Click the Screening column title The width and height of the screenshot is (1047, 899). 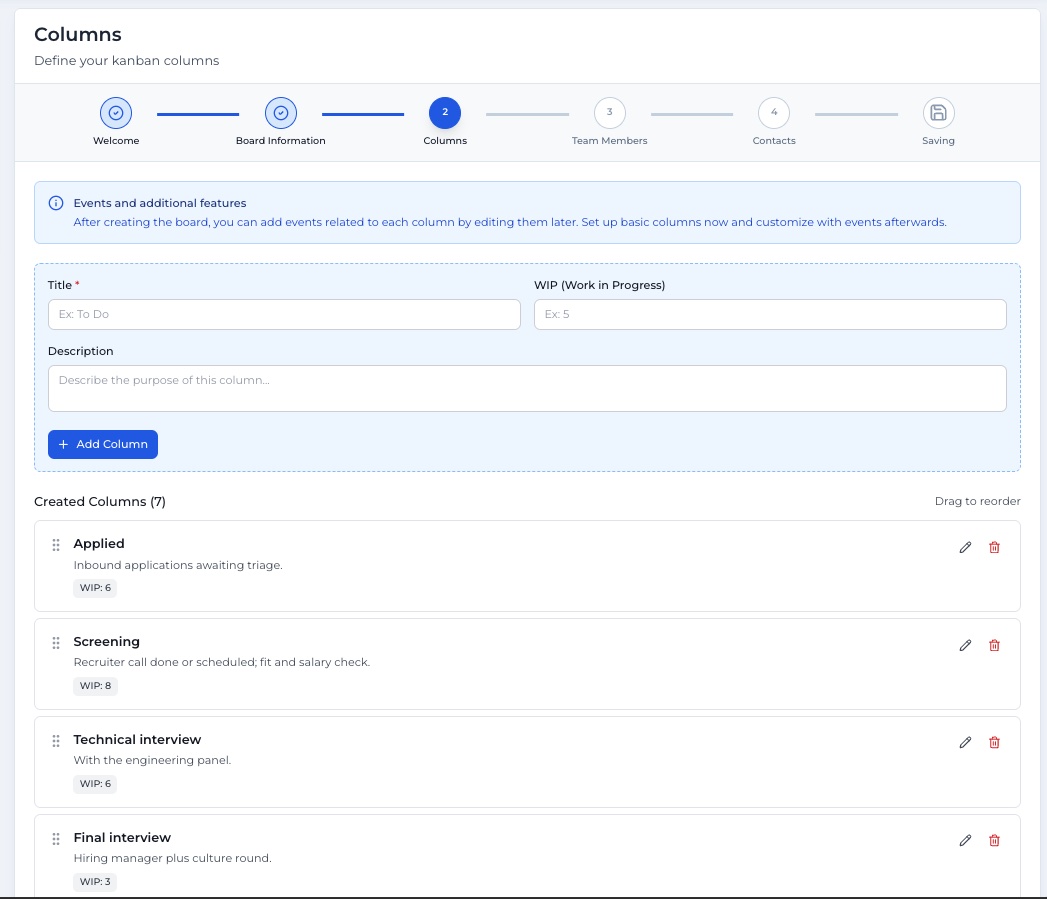107,642
